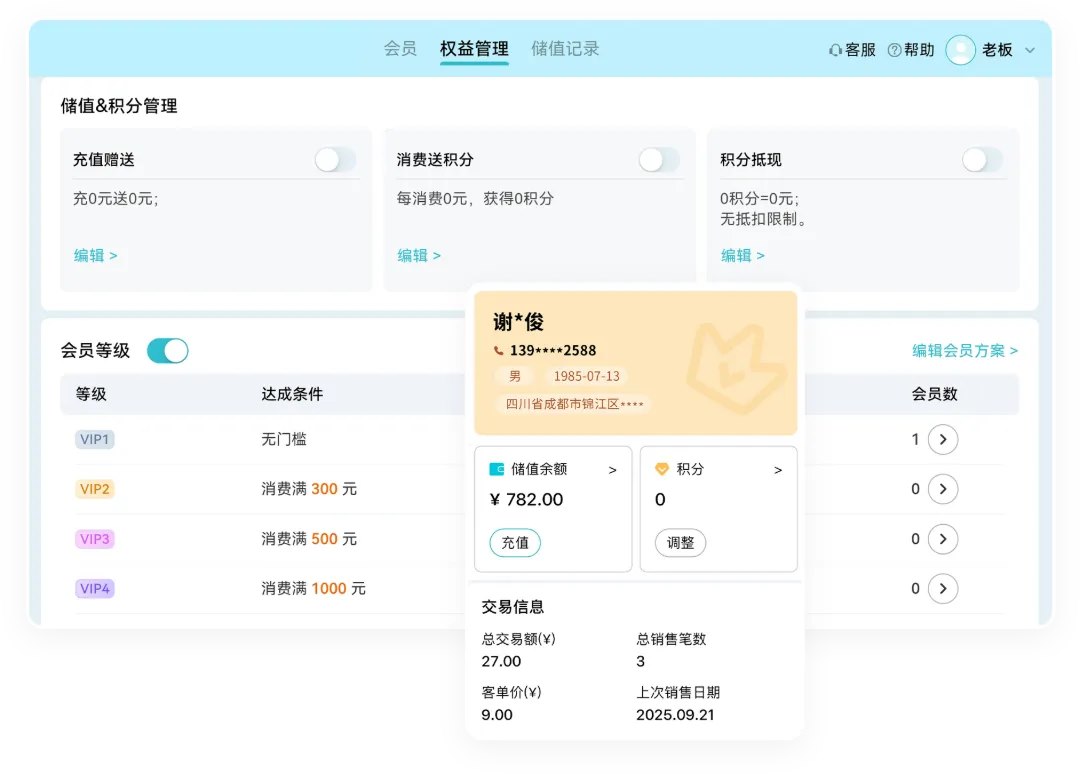Expand the 老板 account dropdown arrow

(1030, 50)
